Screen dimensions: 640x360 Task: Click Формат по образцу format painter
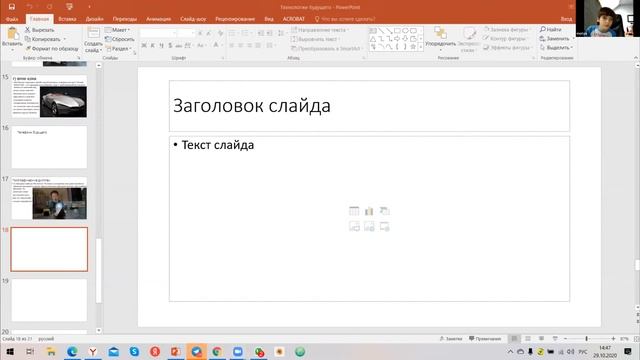52,49
